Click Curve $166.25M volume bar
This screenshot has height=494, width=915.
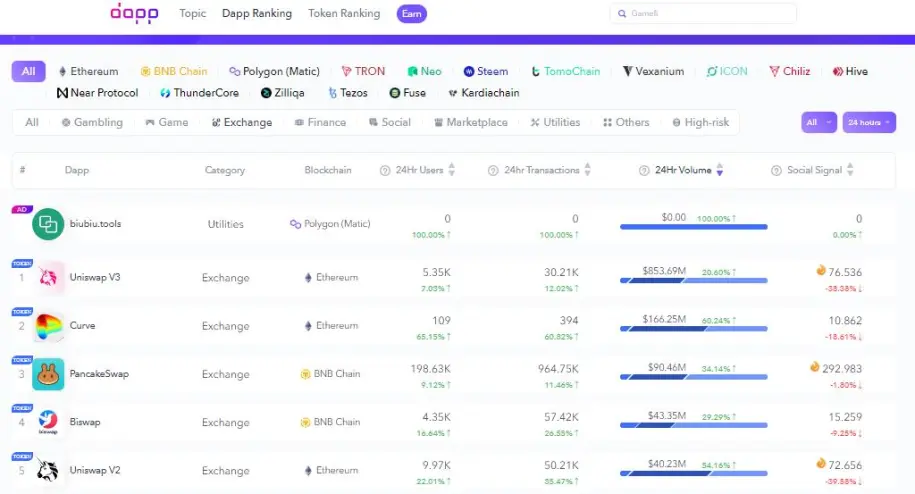tap(693, 329)
